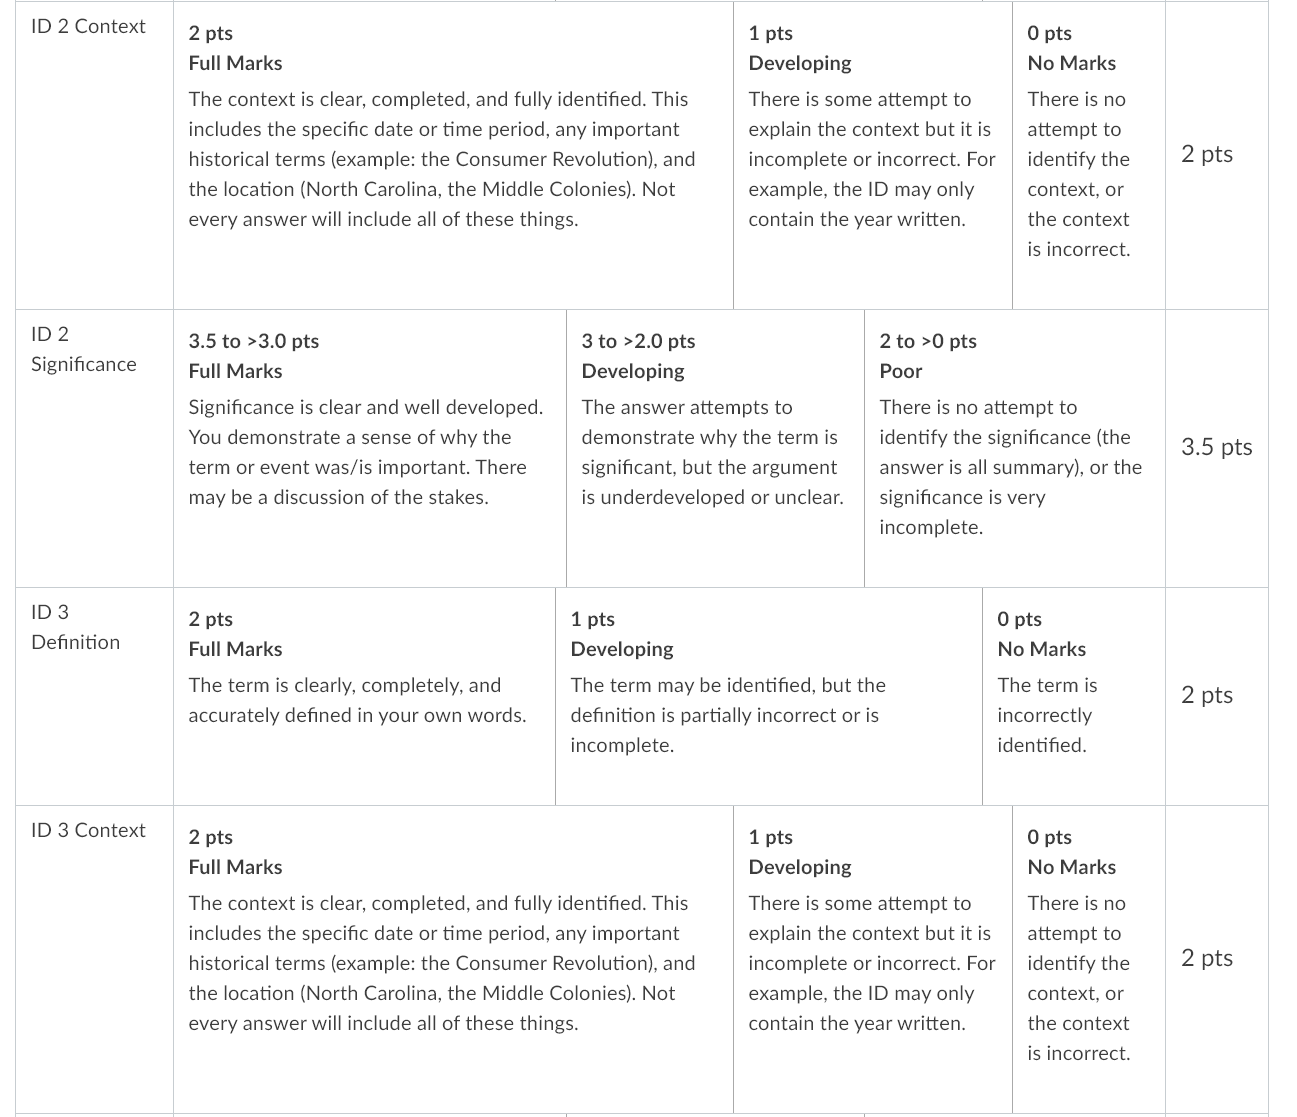Select ID 2 Context Full Marks rating

click(x=453, y=155)
